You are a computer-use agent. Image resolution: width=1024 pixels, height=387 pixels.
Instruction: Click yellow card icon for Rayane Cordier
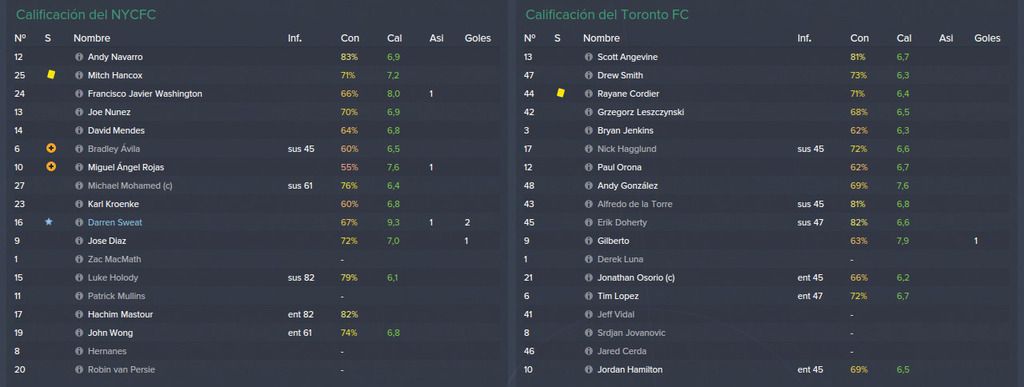pos(560,93)
